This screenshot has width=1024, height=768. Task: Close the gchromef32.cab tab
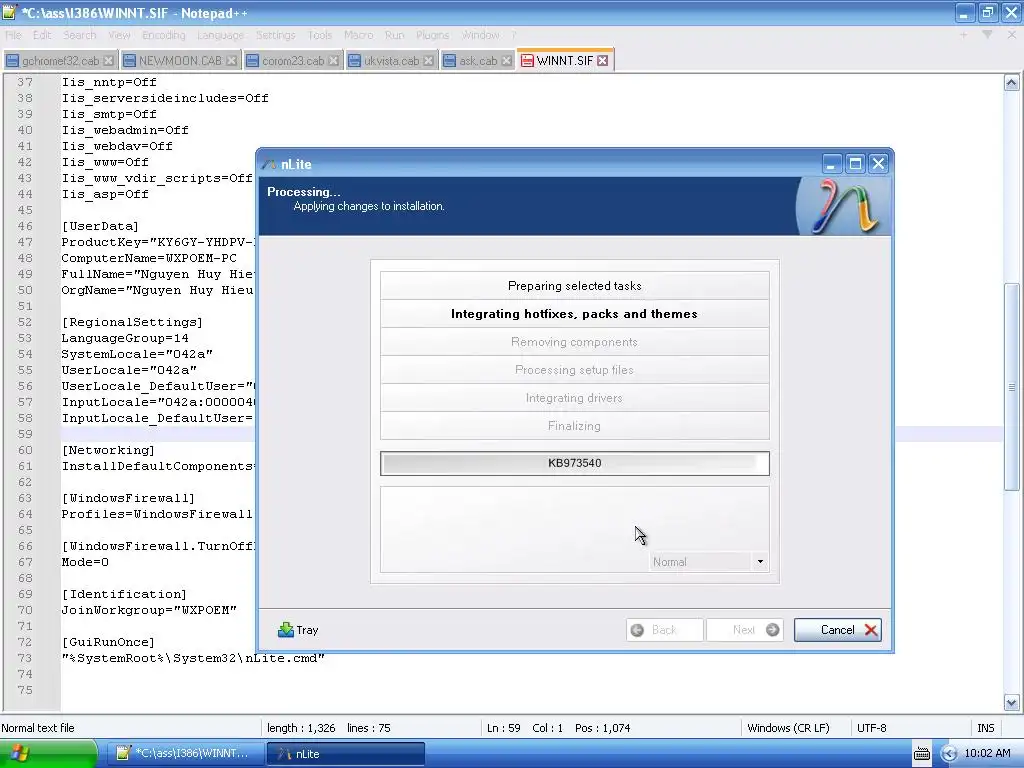click(x=108, y=61)
